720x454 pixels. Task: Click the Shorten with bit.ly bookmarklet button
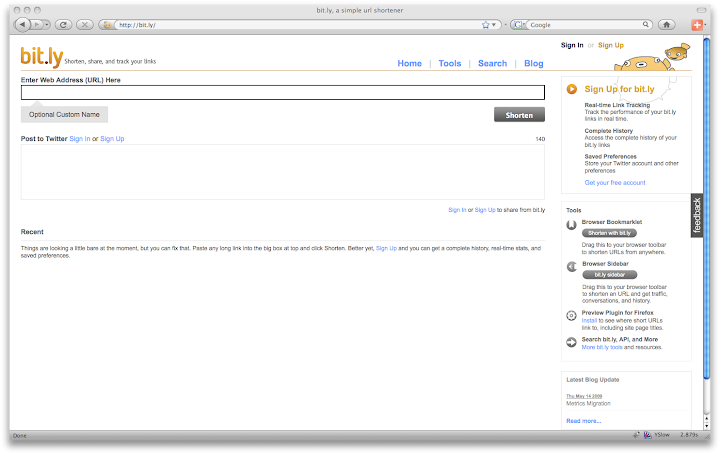[609, 233]
